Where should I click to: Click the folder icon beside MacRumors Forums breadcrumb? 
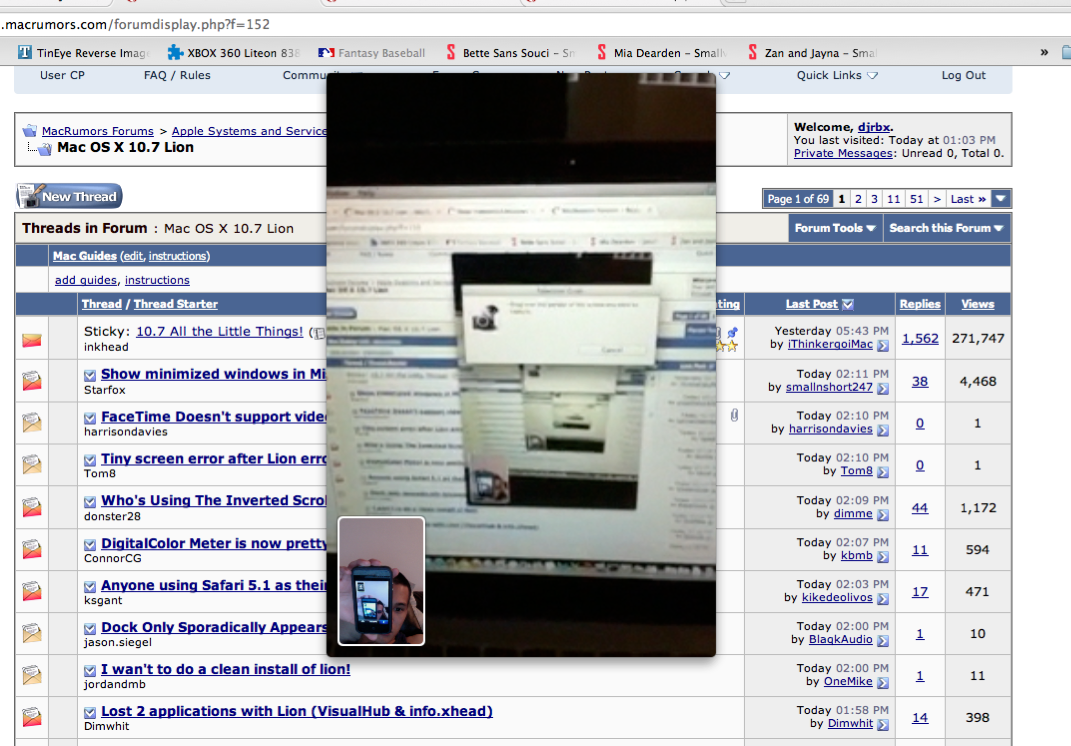29,130
